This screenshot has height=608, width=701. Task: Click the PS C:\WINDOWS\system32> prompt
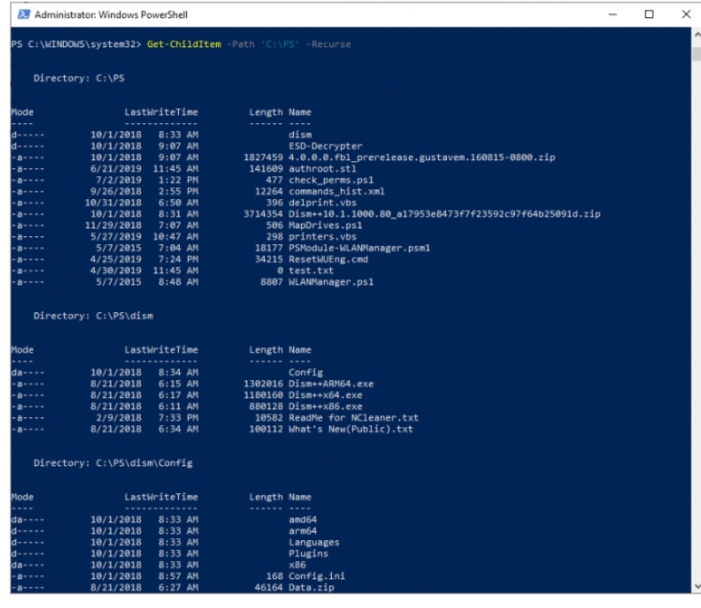pos(76,44)
